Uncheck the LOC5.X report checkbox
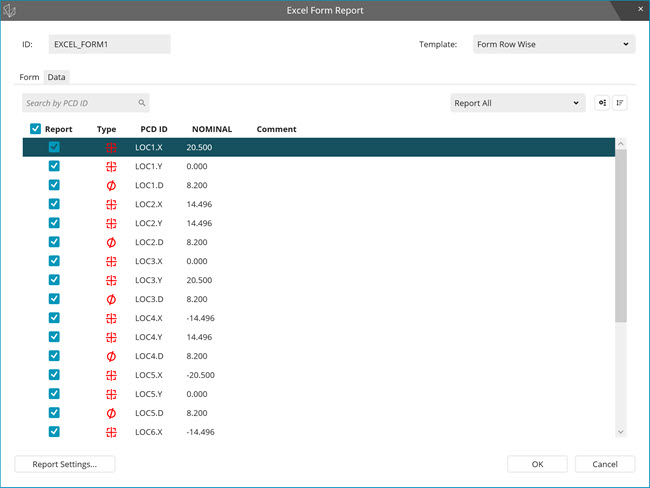This screenshot has height=488, width=650. click(x=54, y=375)
